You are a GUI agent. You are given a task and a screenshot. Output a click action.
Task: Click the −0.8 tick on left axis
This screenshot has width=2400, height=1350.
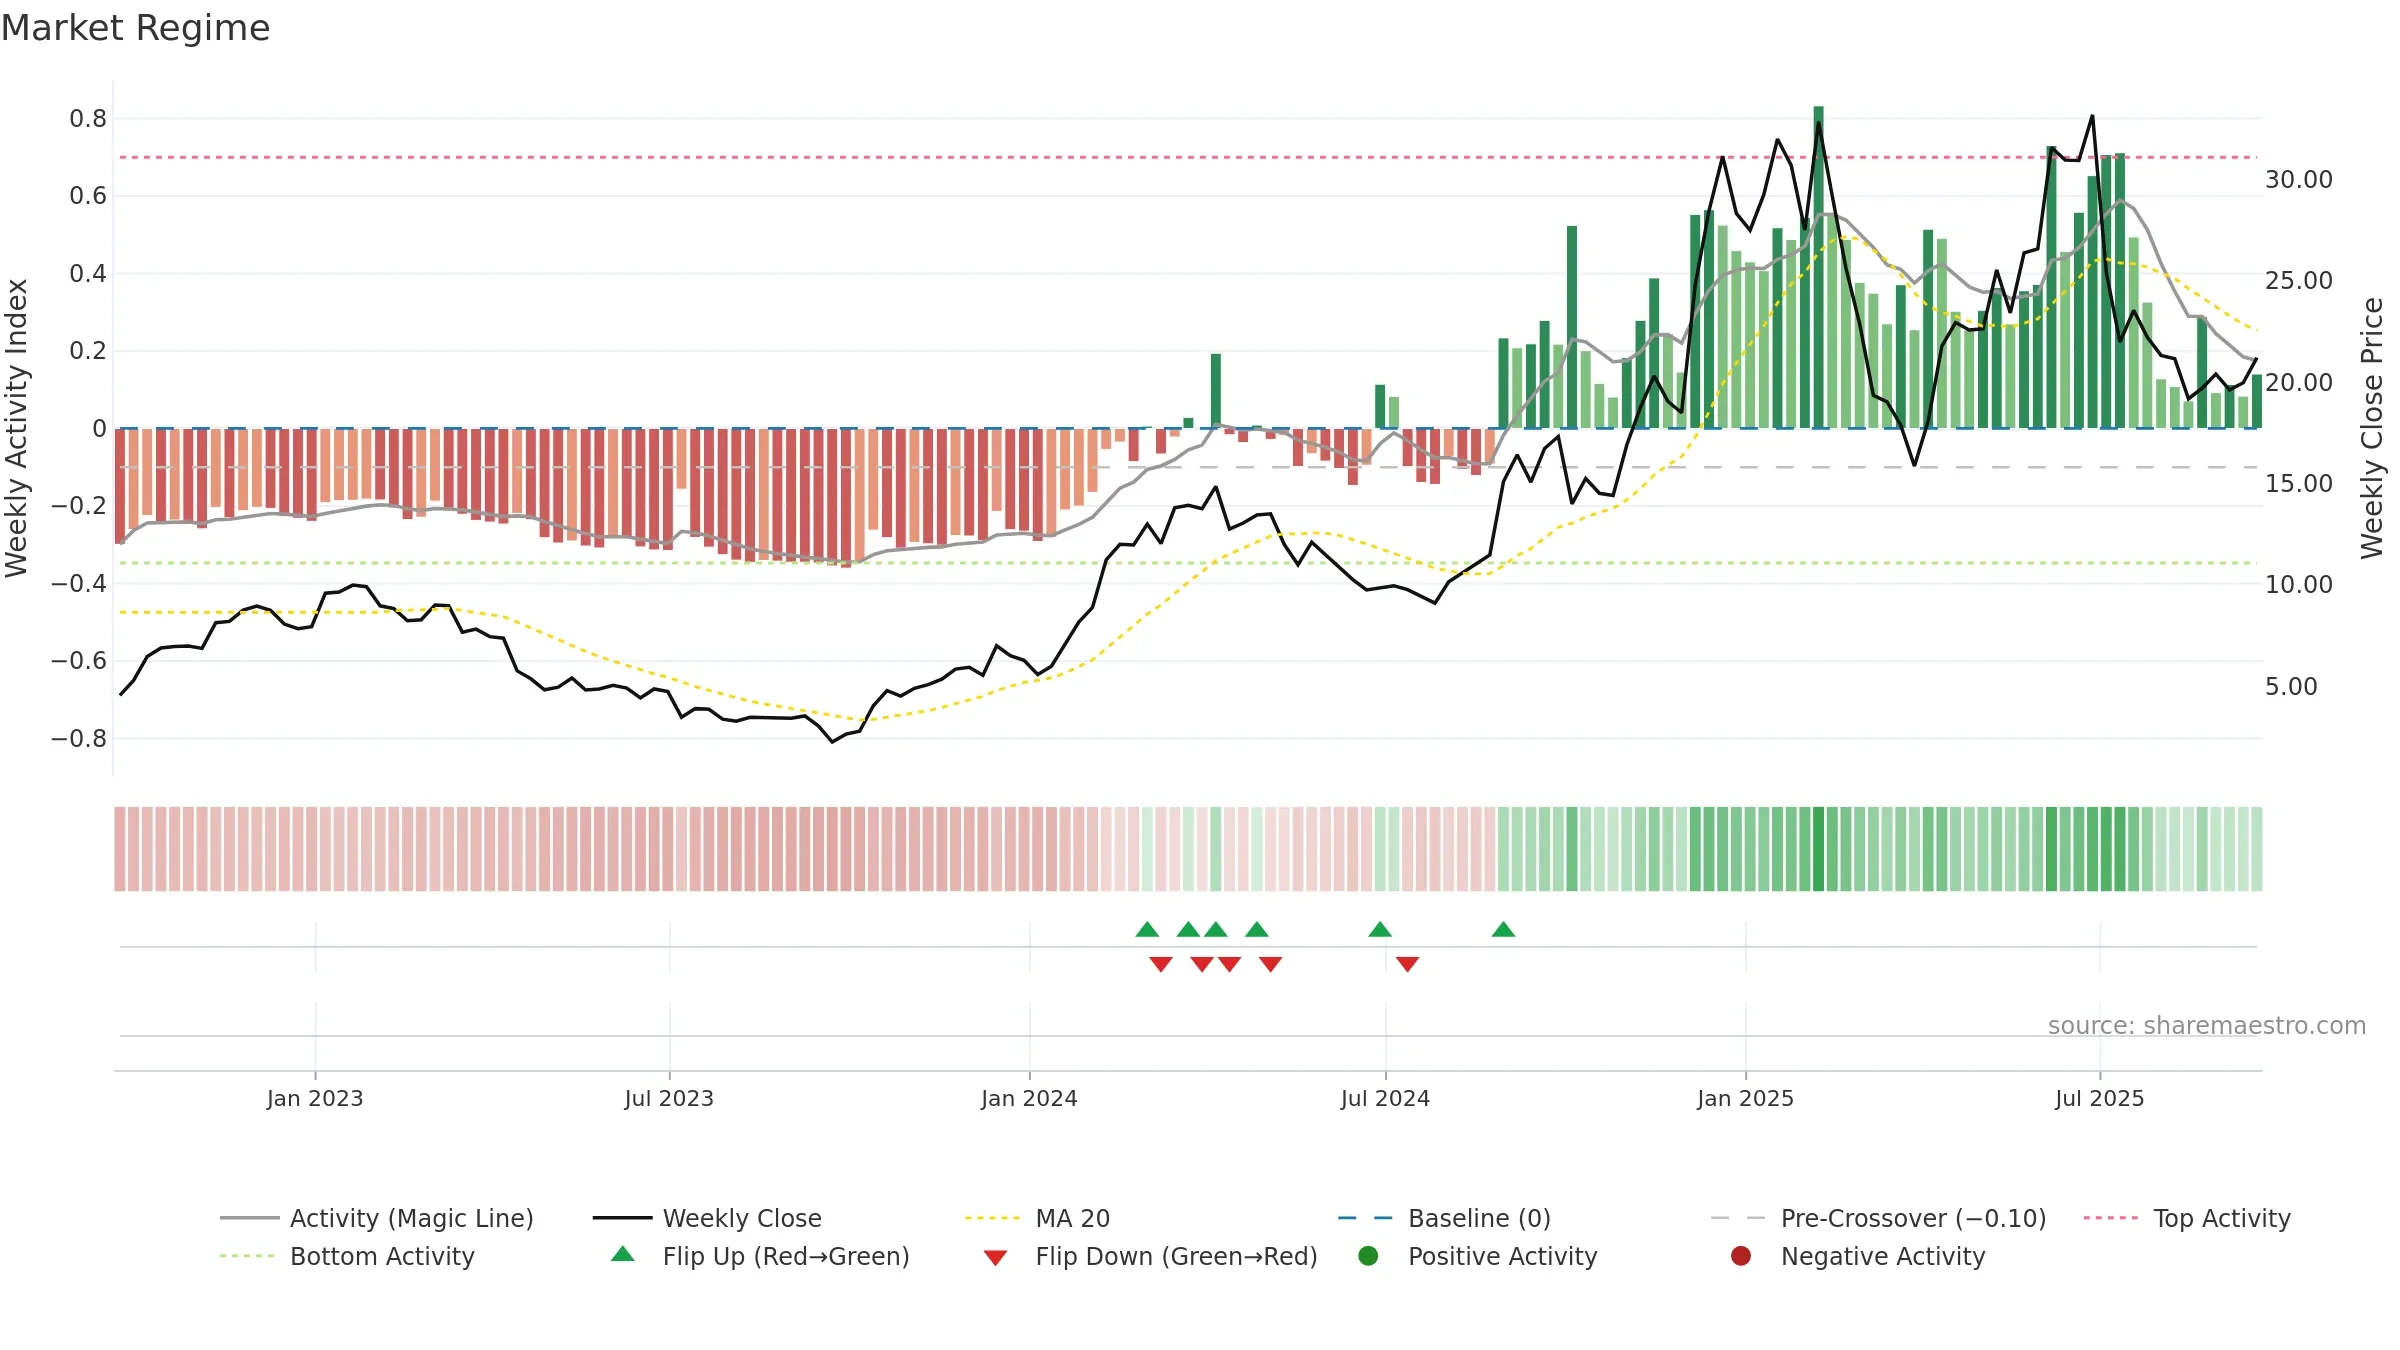[x=79, y=739]
